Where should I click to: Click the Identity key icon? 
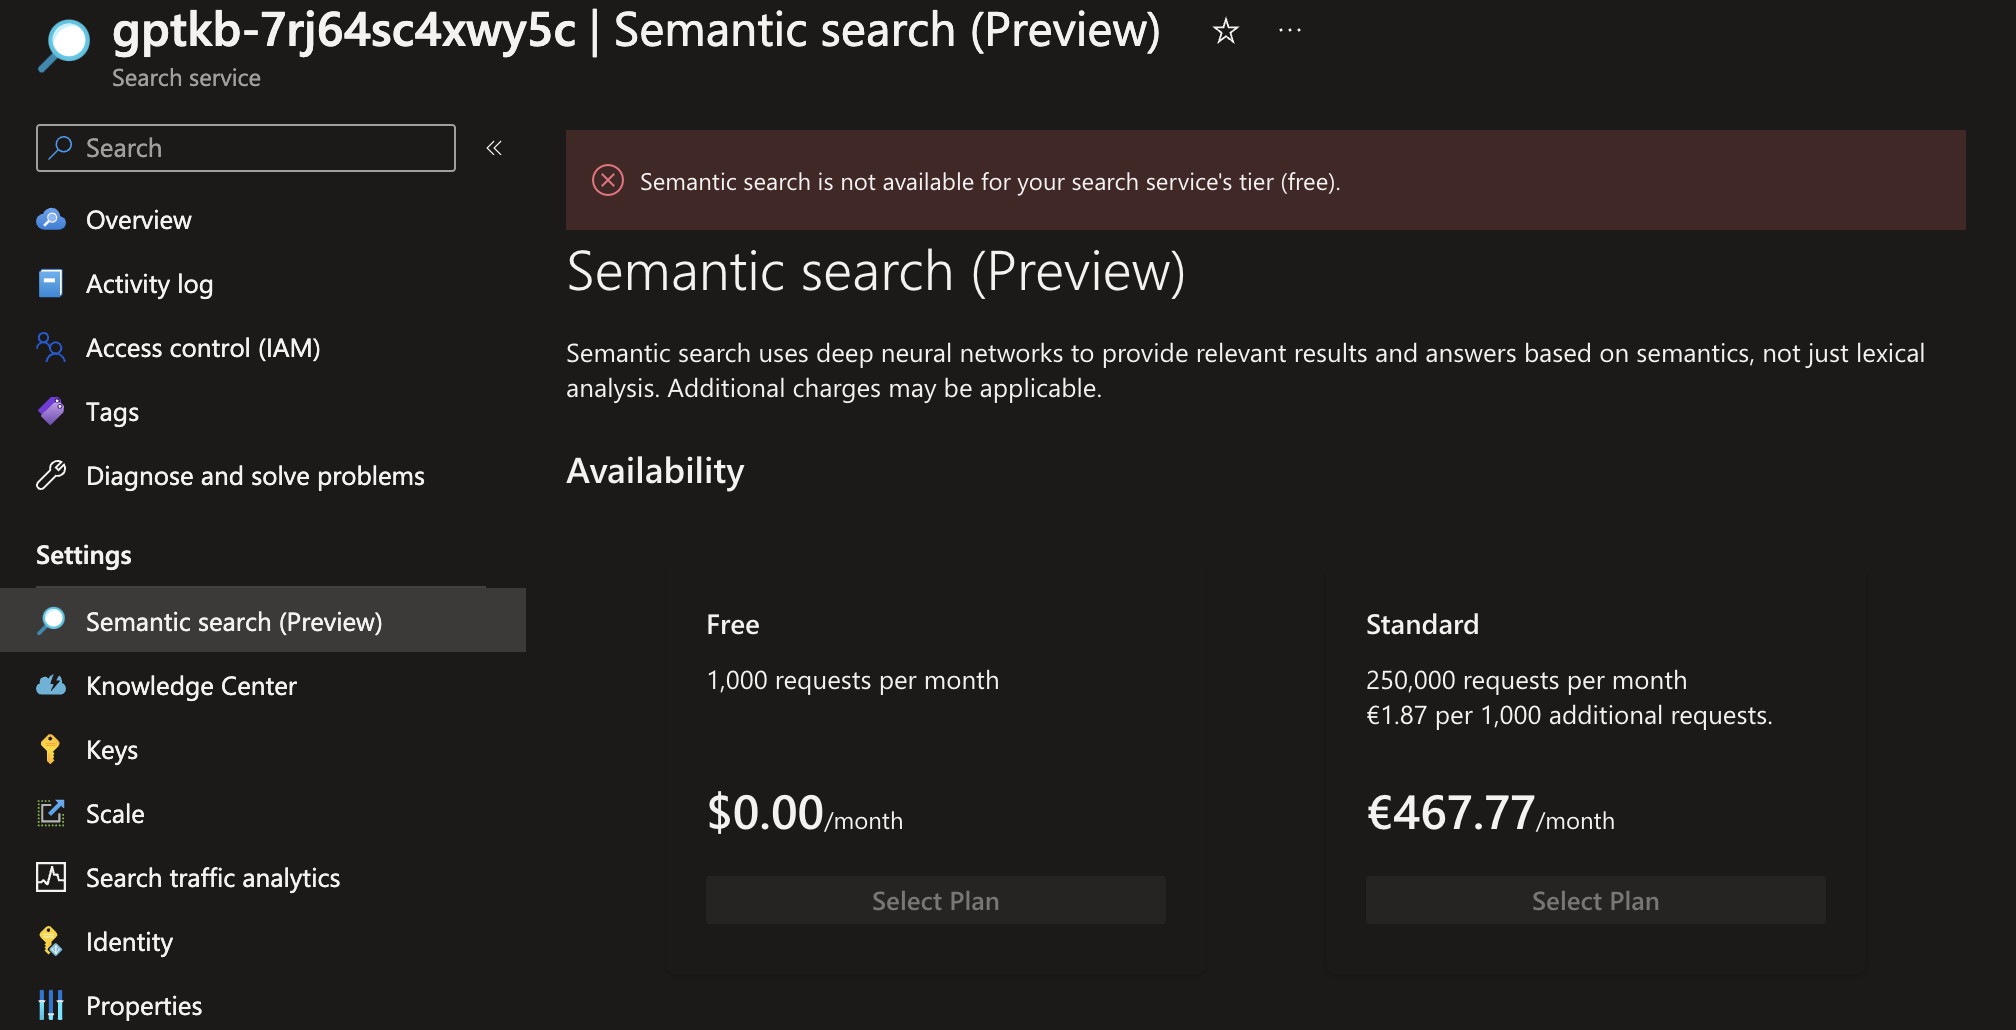coord(50,941)
